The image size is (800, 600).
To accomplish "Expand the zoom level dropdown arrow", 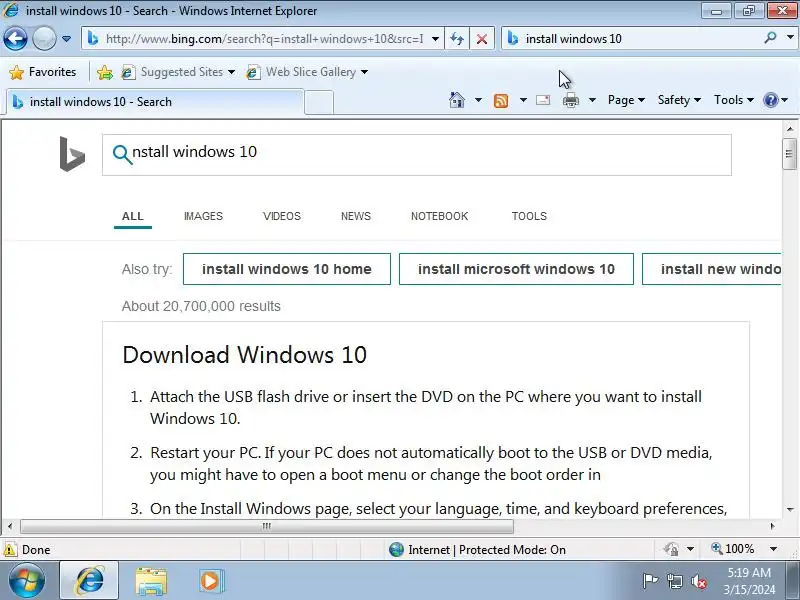I will [773, 549].
